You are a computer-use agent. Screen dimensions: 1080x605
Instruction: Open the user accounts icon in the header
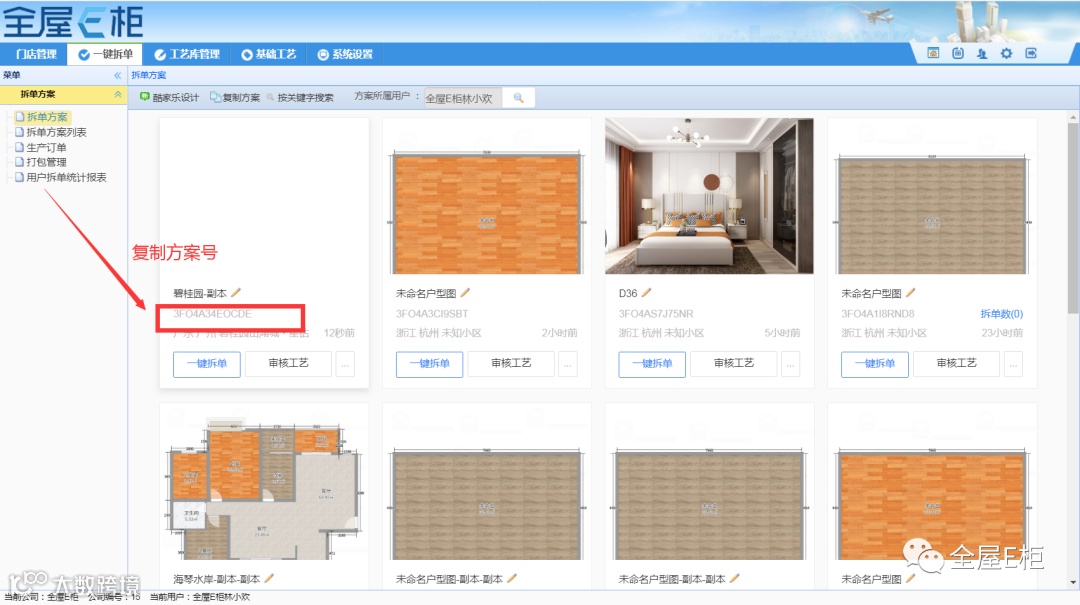[x=982, y=53]
